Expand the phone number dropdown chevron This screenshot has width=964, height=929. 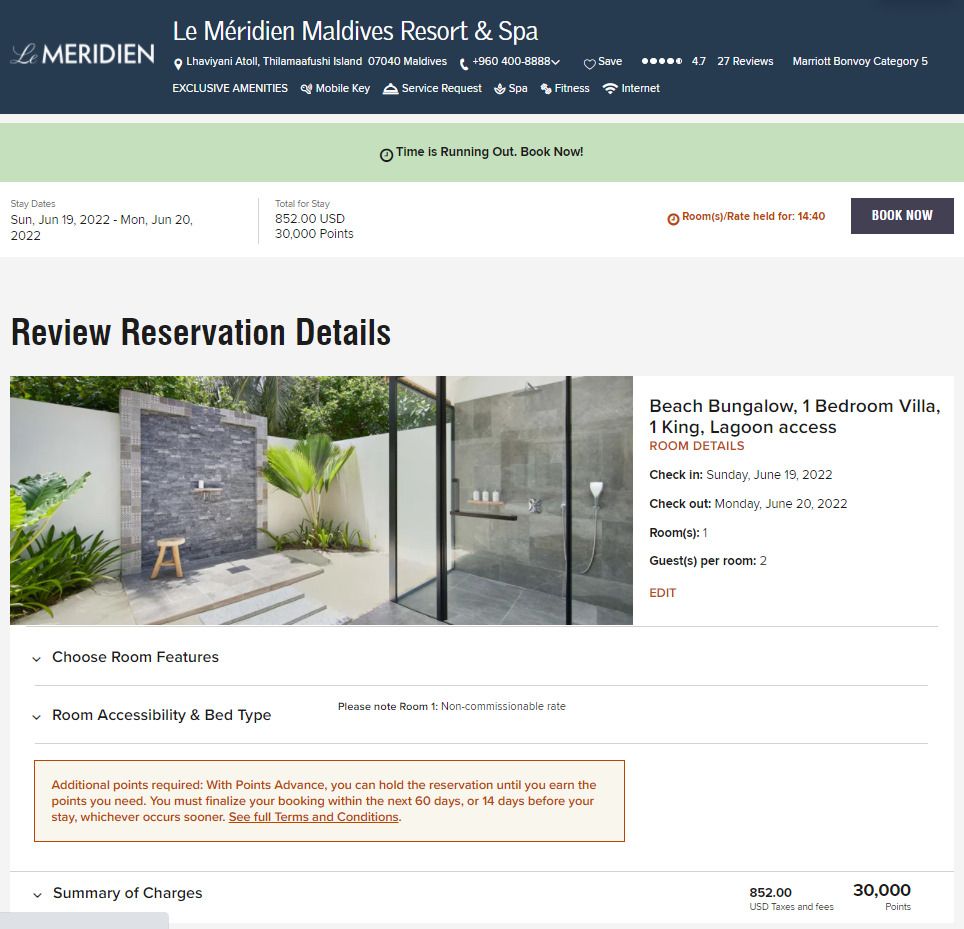point(556,62)
